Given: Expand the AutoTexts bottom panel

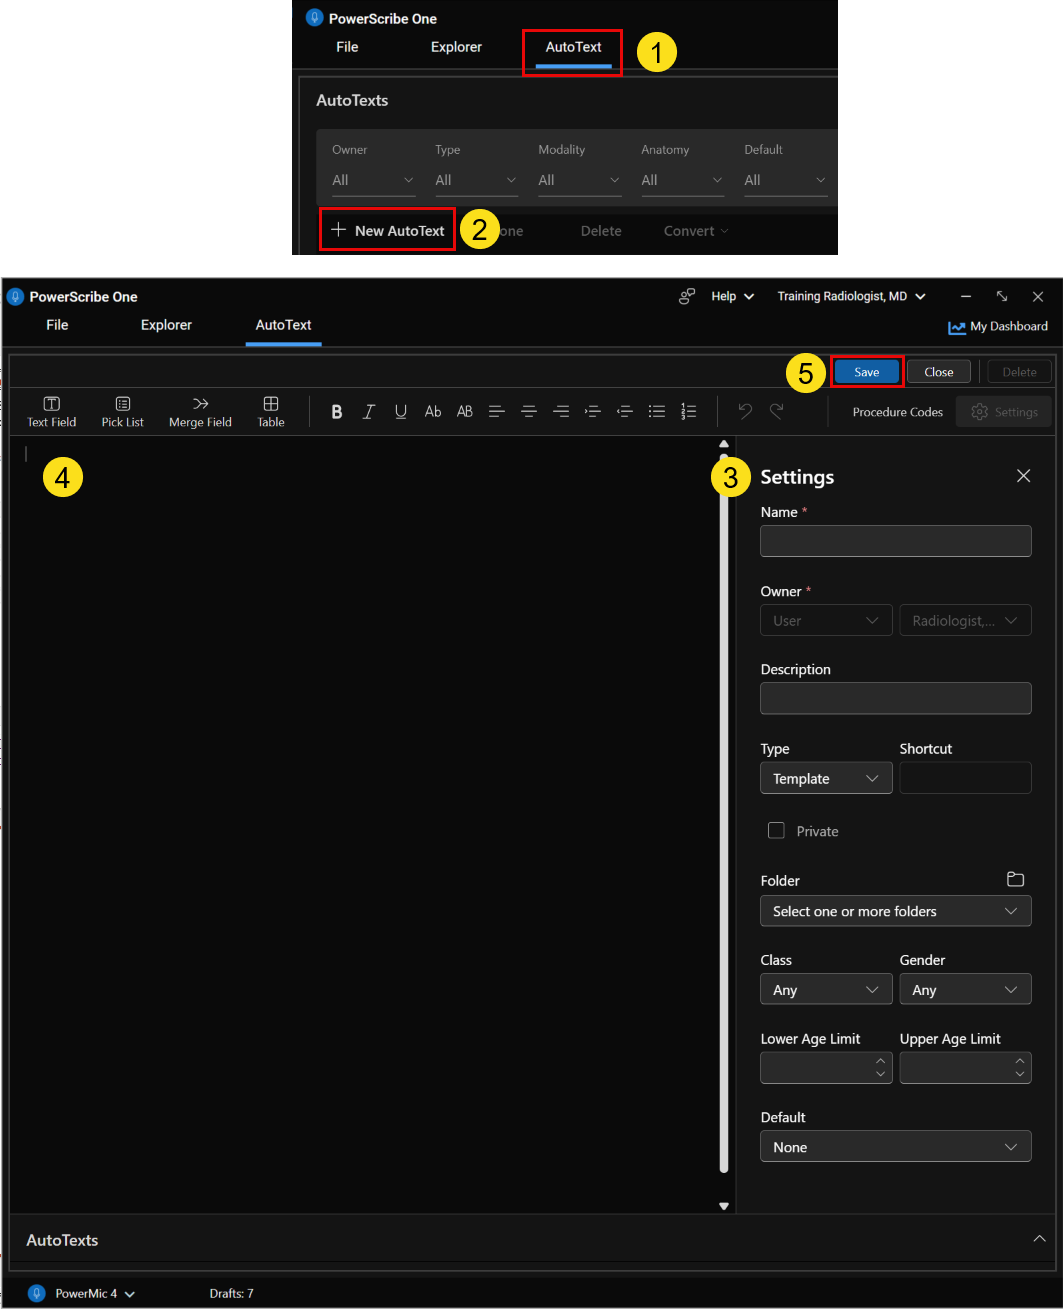Looking at the screenshot, I should click(1038, 1239).
